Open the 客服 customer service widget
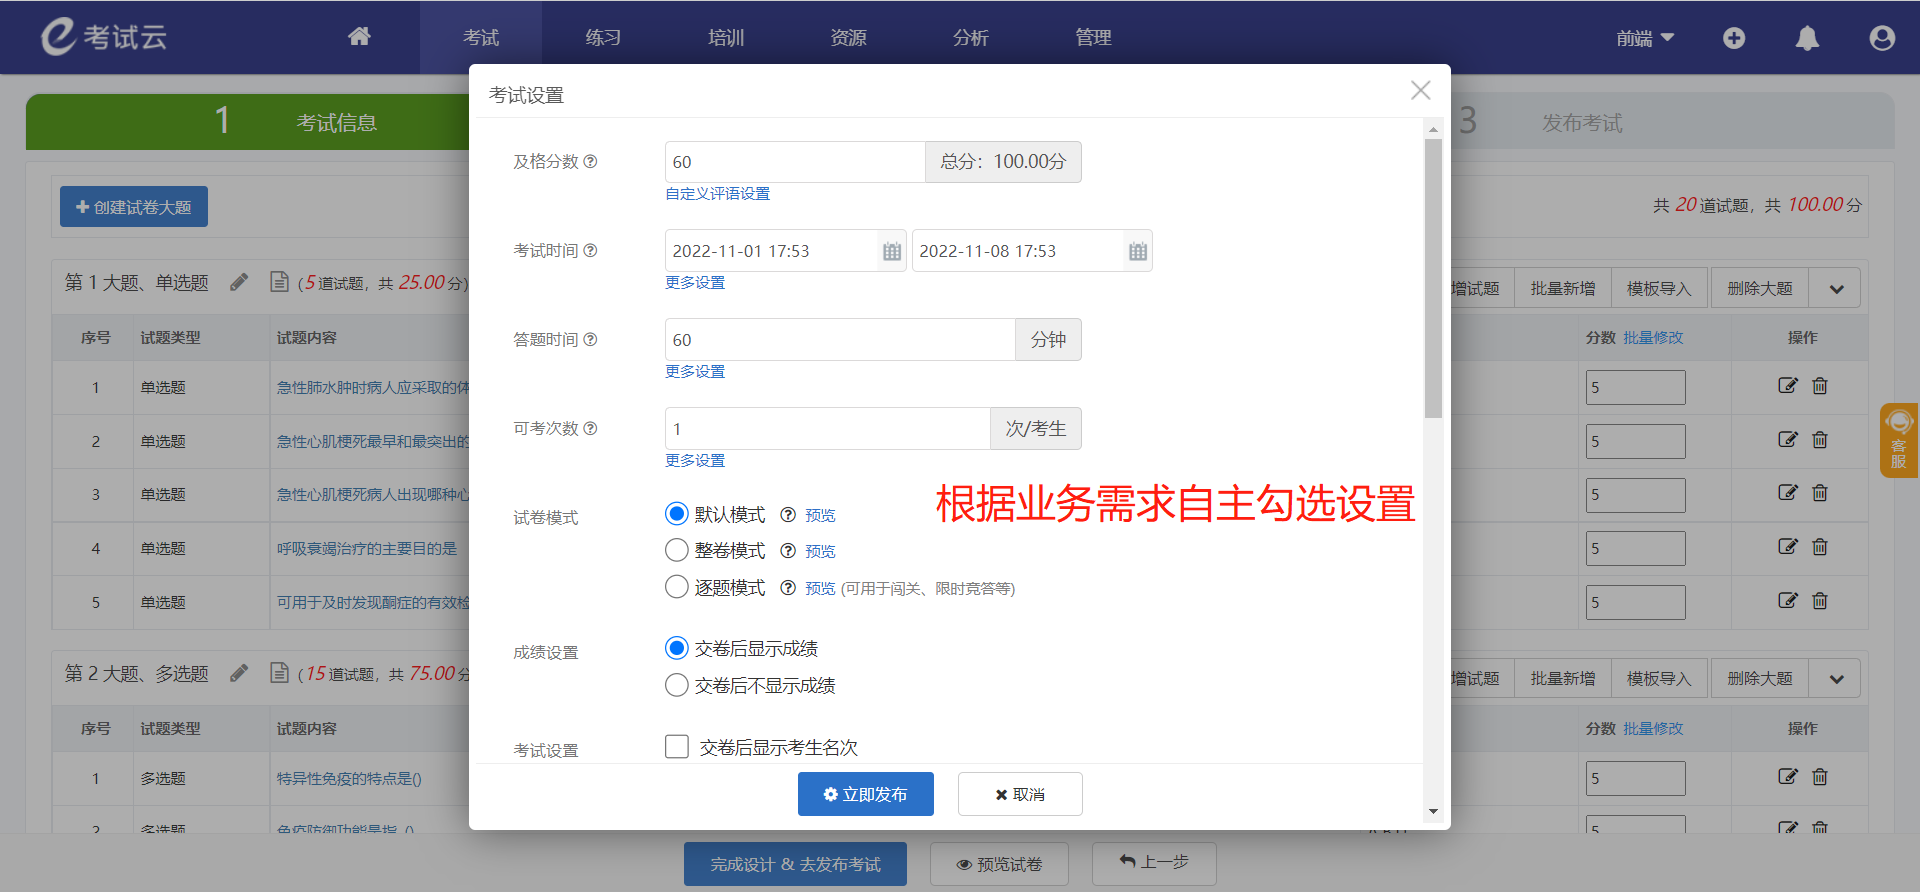Viewport: 1920px width, 892px height. pyautogui.click(x=1899, y=440)
